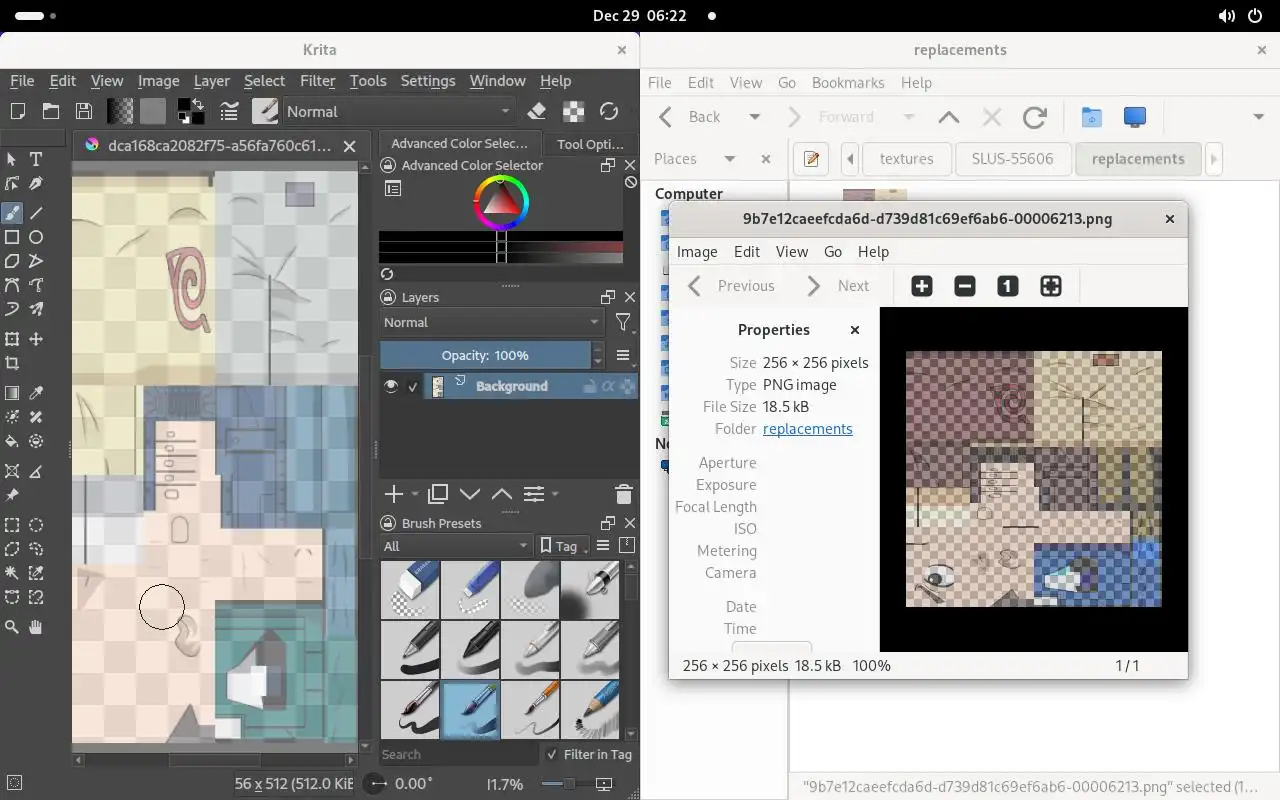Screen dimensions: 1280x800
Task: Open the Back history dropdown arrow
Action: pos(755,117)
